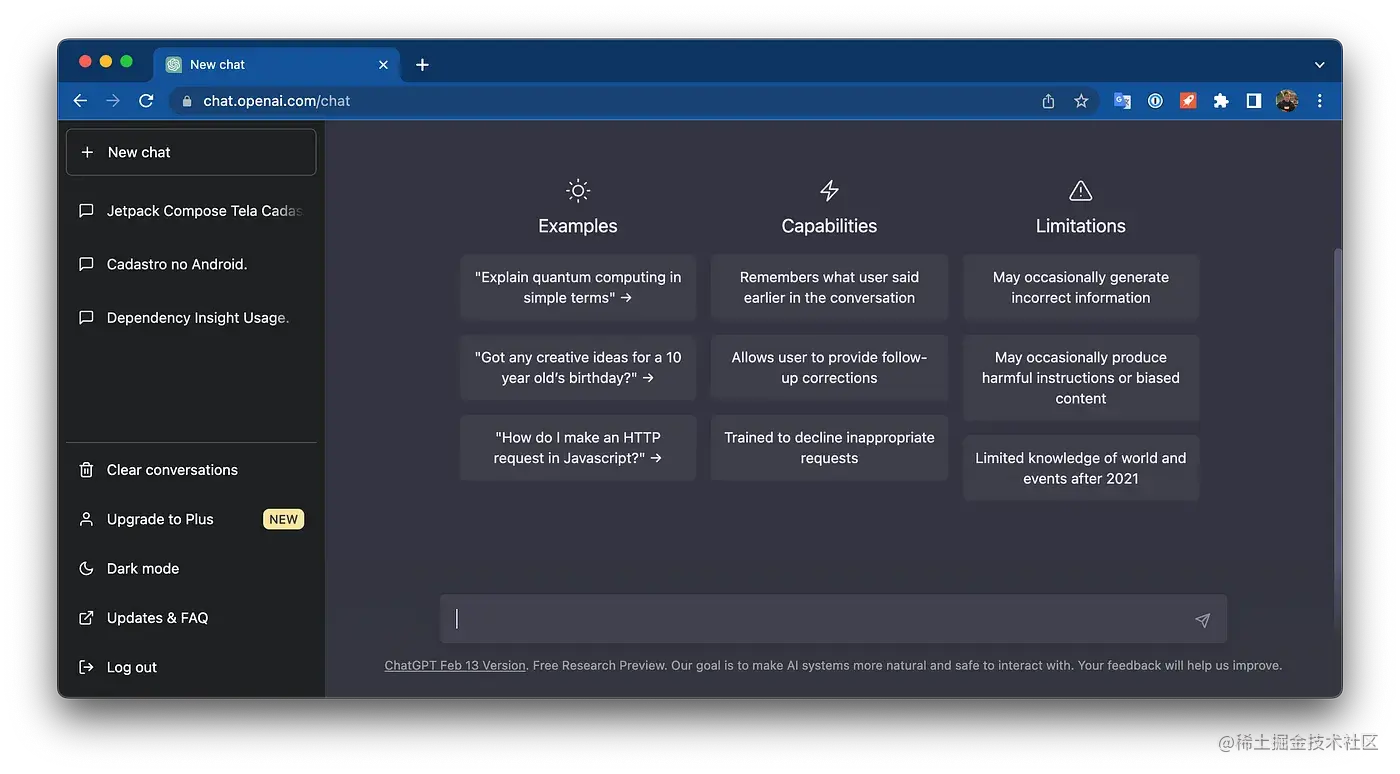The image size is (1400, 774).
Task: Choose the quantum computing example prompt
Action: (578, 287)
